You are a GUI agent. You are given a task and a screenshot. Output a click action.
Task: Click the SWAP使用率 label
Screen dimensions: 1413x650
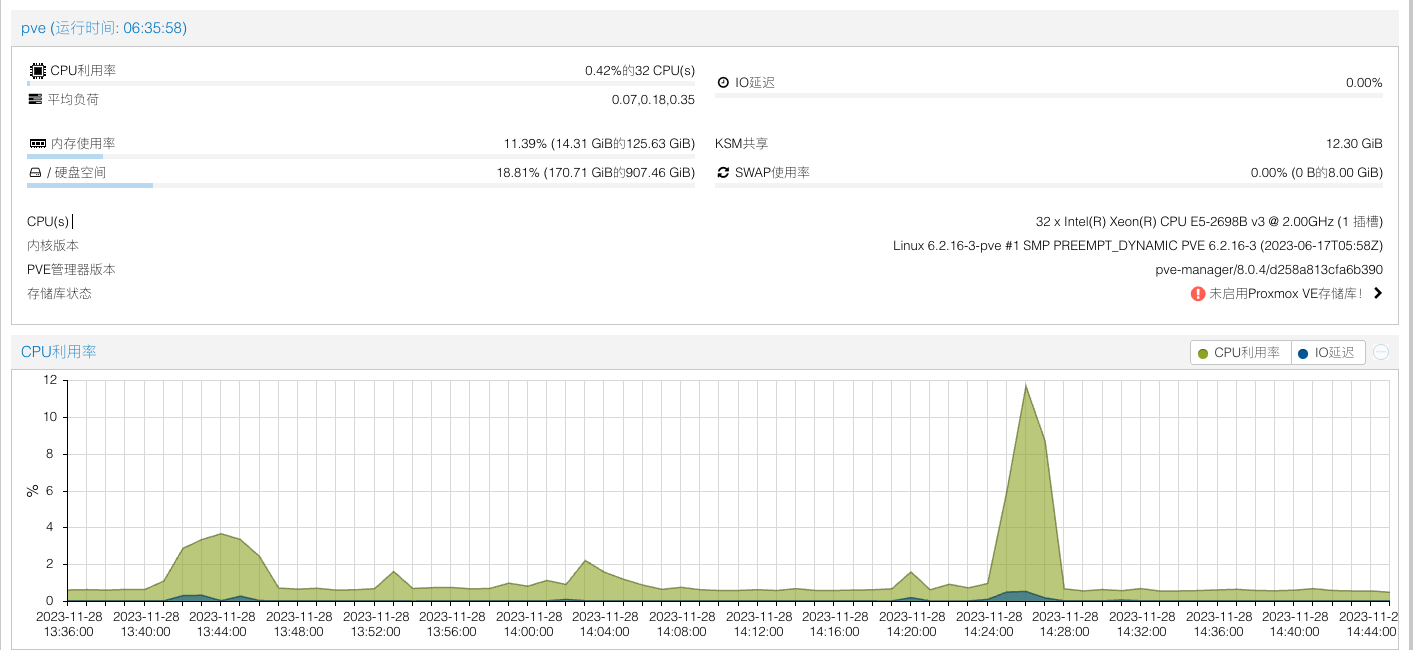click(772, 173)
